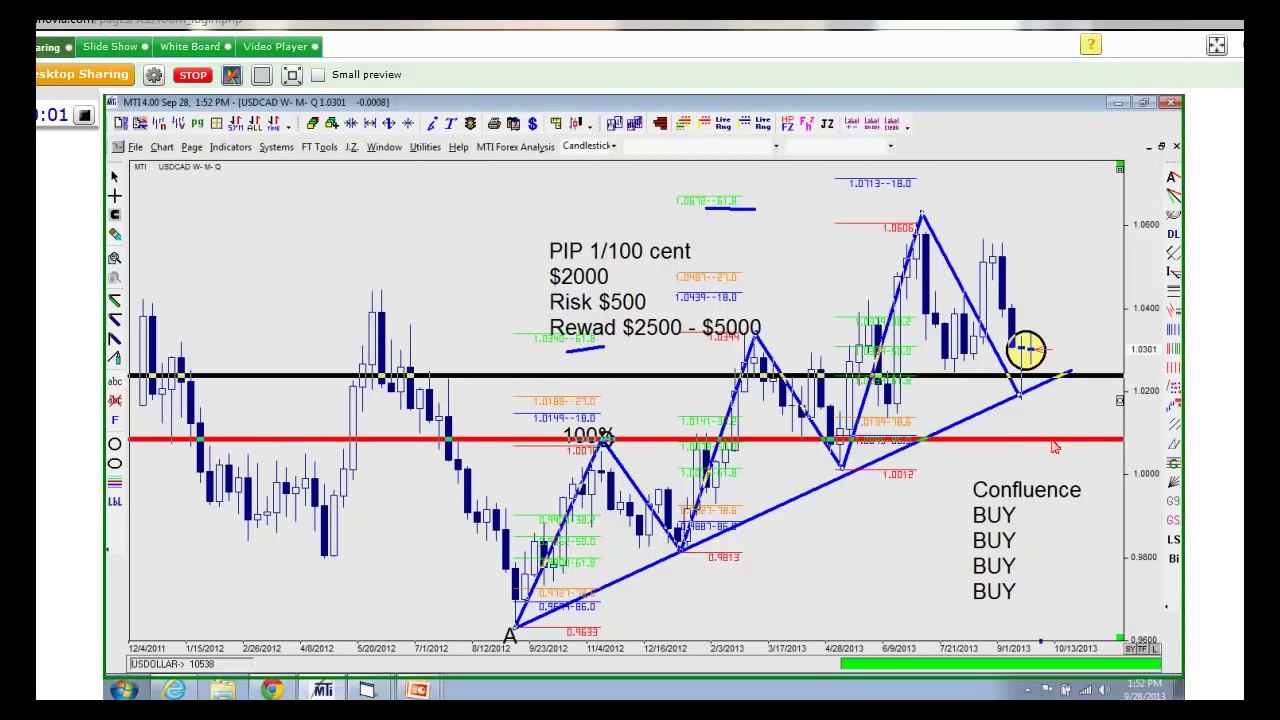Add text with the abc tool
Screen dimensions: 1280x720
pos(115,380)
